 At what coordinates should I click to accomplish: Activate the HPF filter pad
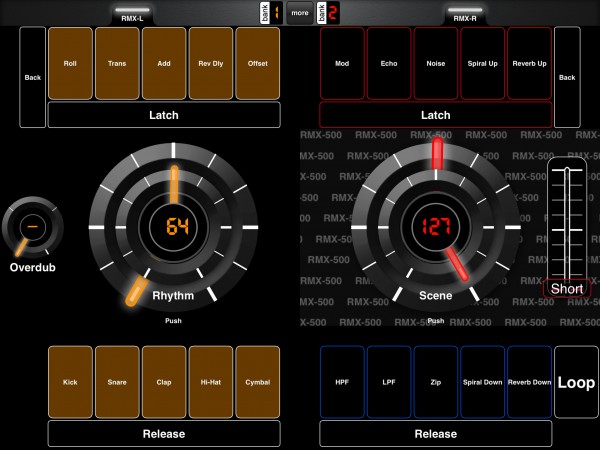pos(342,382)
